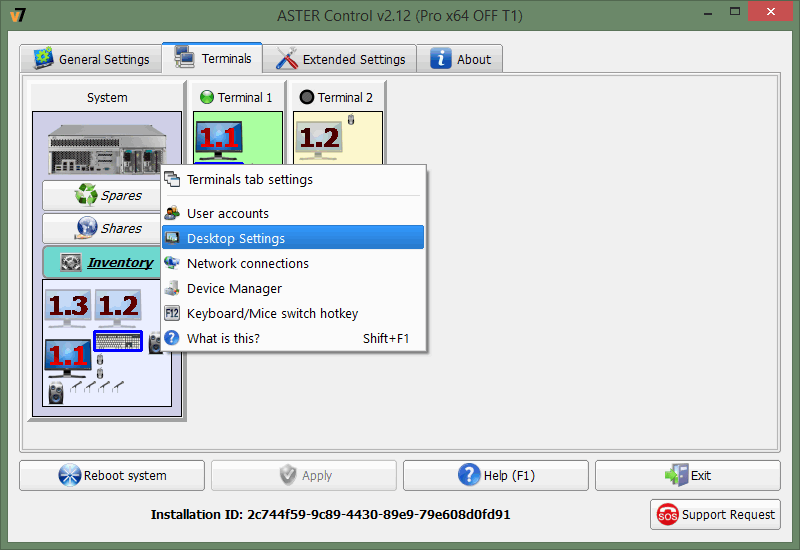Launch Device Manager from the context menu
The height and width of the screenshot is (550, 800).
[293, 288]
